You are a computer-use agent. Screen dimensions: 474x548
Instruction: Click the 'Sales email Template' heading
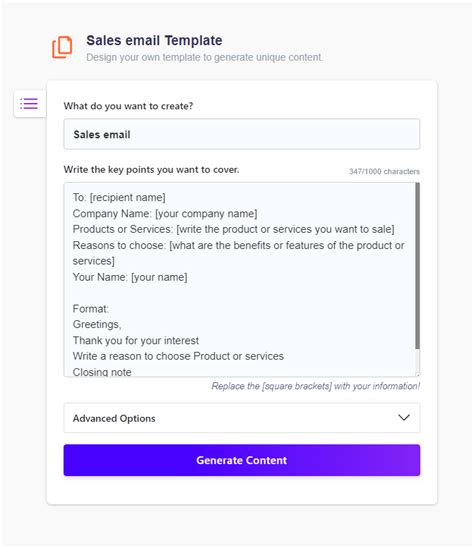[x=154, y=40]
